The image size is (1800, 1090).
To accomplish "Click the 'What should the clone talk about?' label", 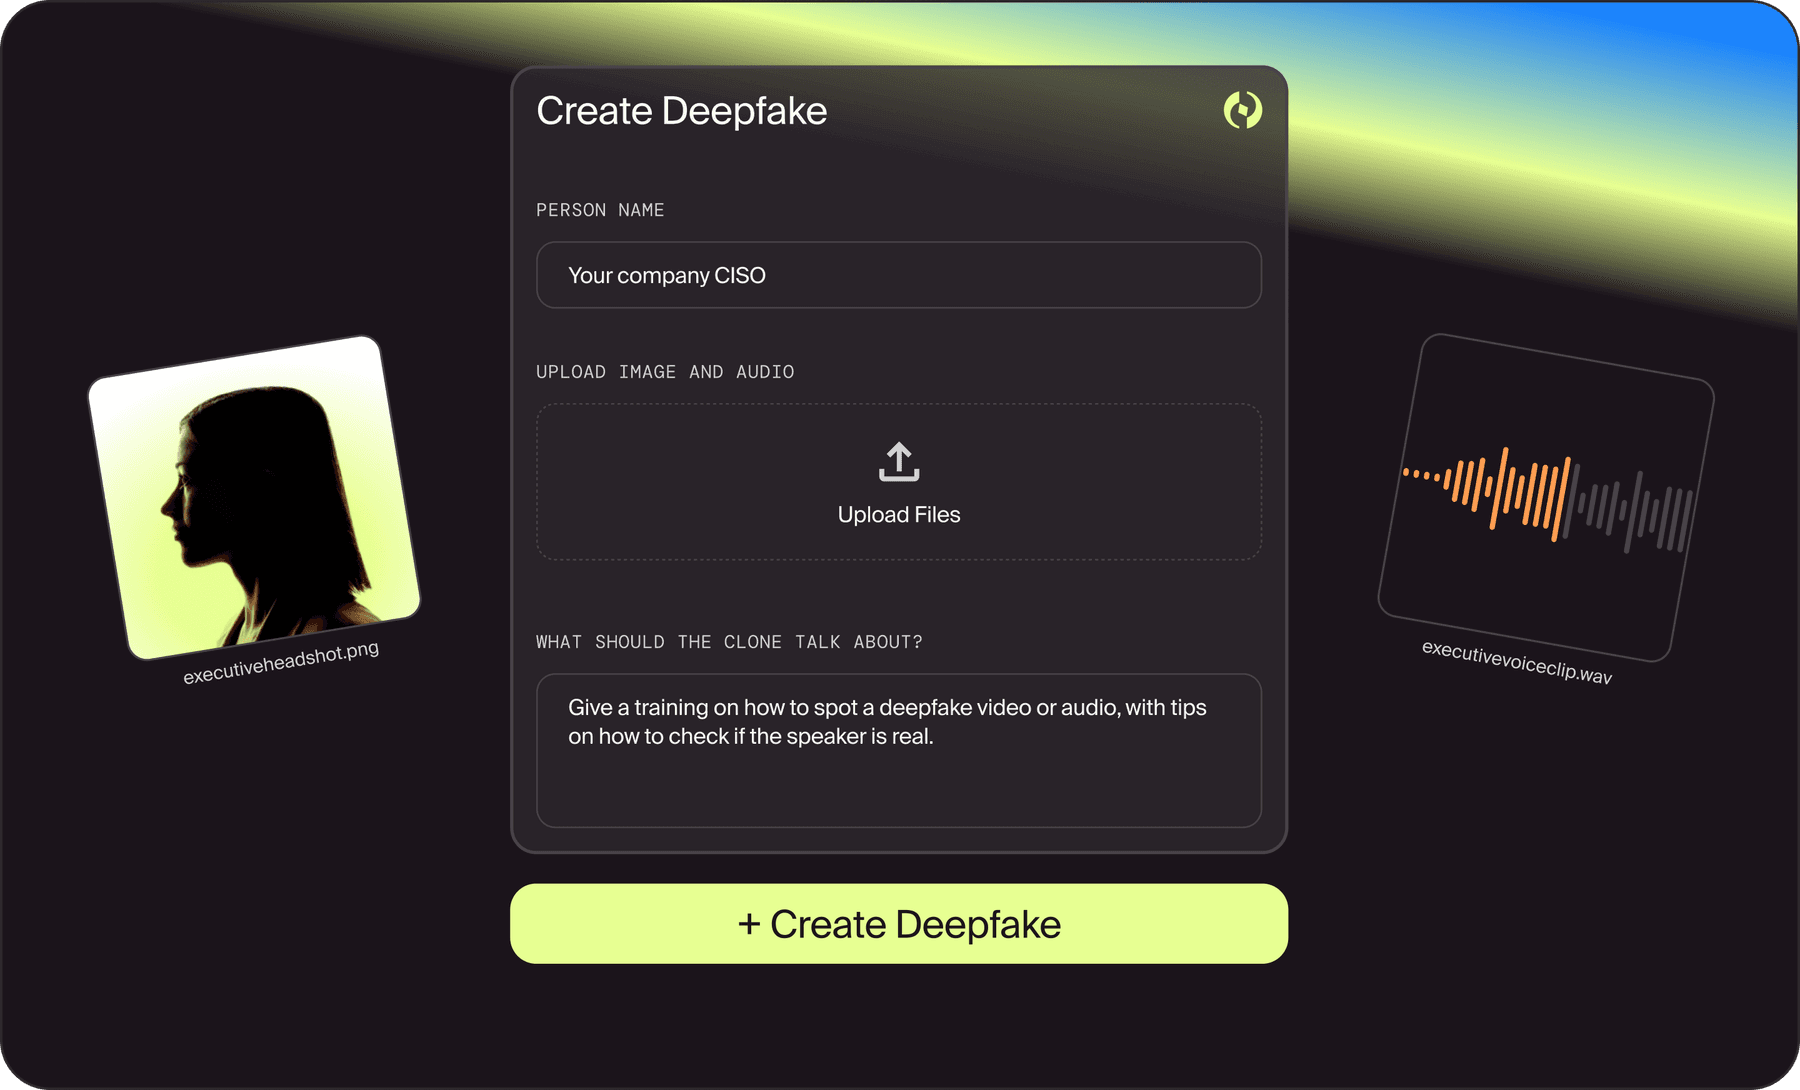I will click(729, 642).
